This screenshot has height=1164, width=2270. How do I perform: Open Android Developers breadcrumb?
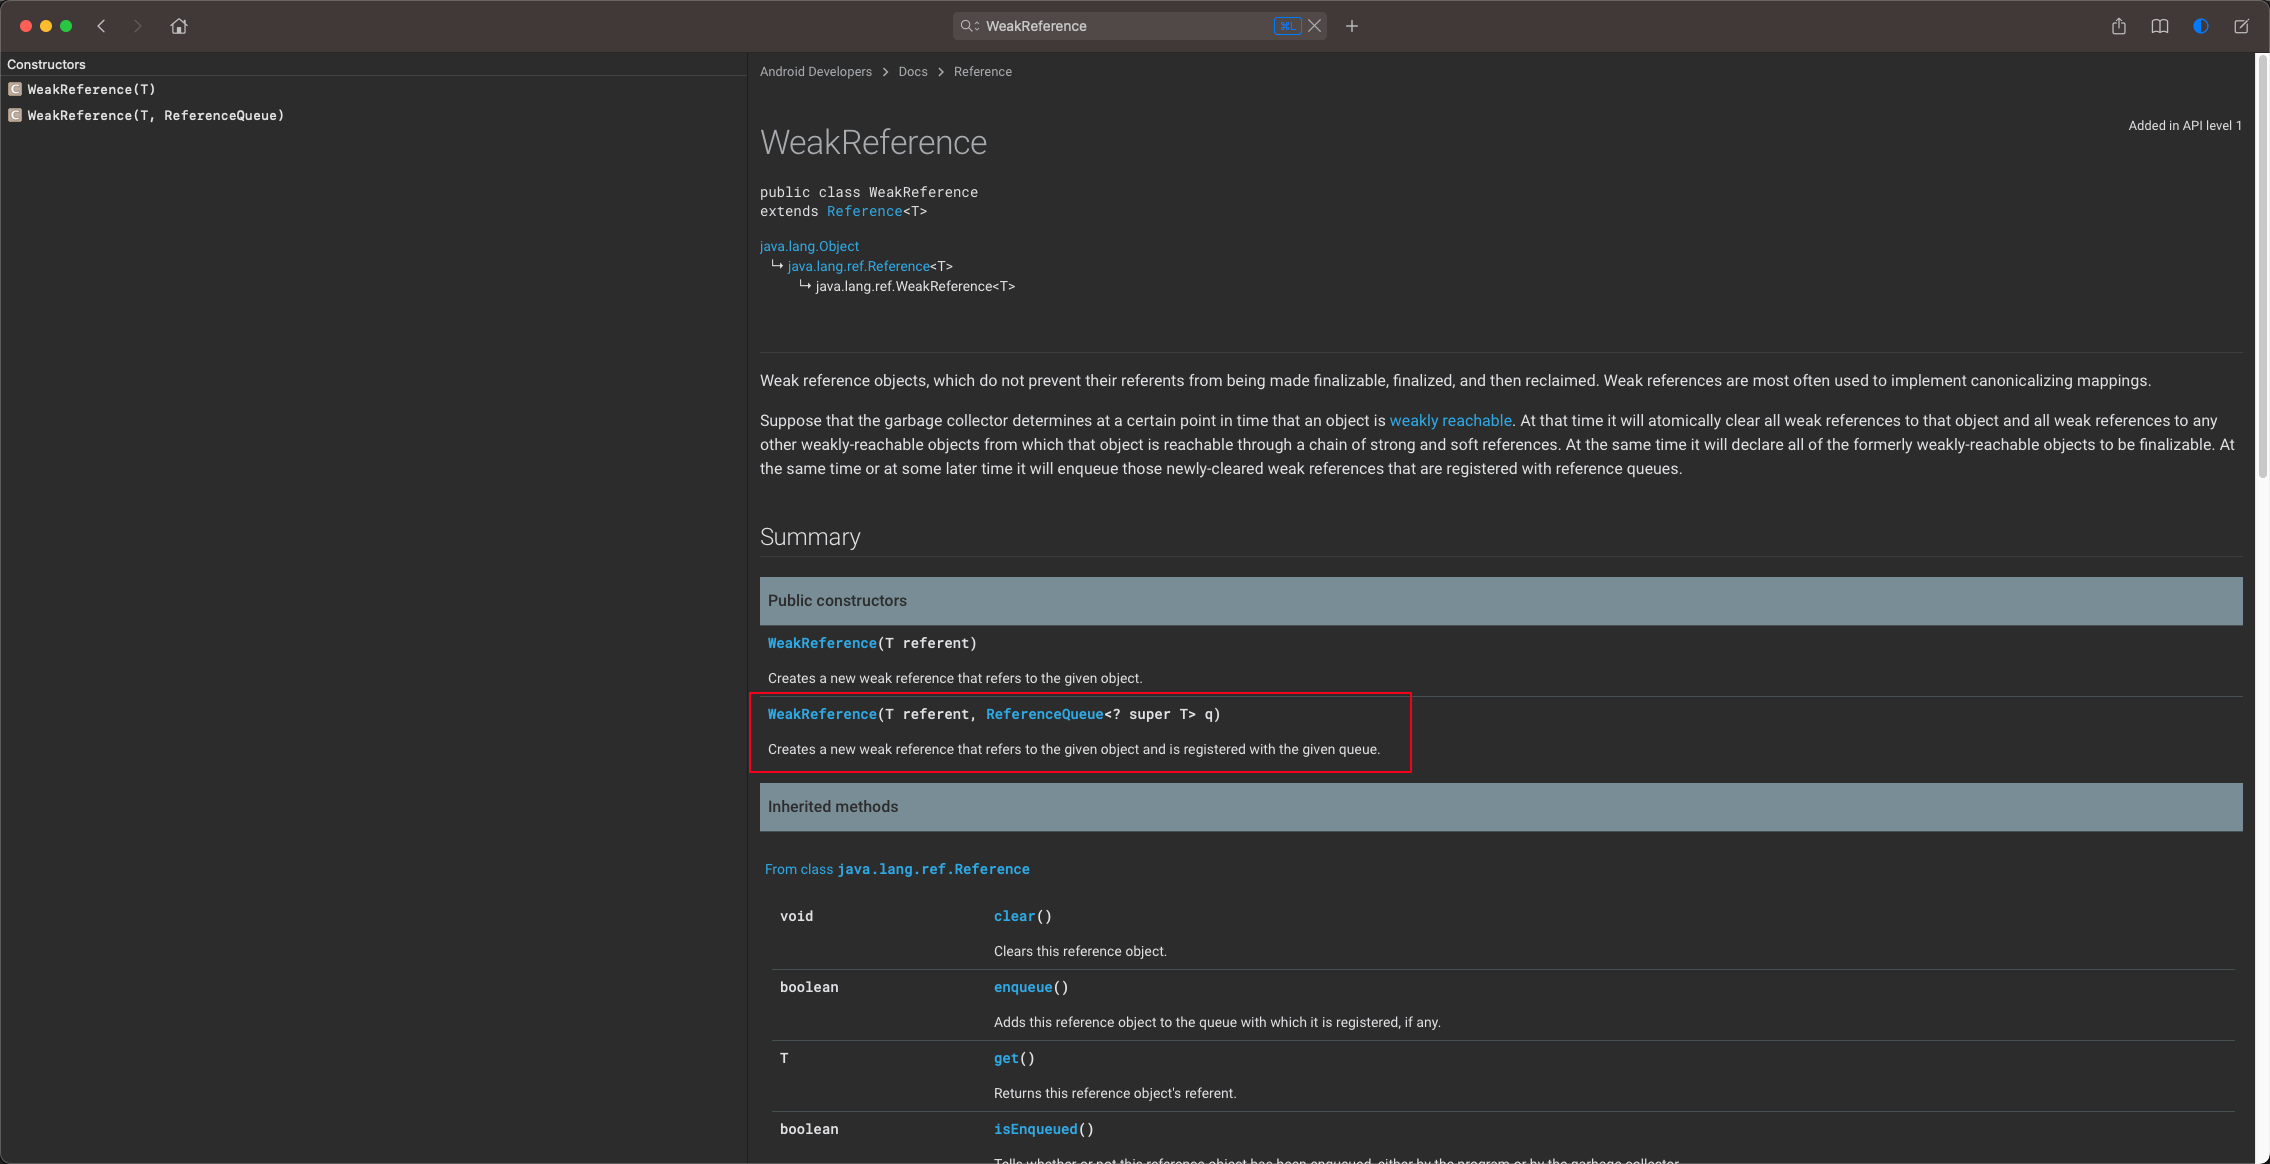(x=816, y=72)
